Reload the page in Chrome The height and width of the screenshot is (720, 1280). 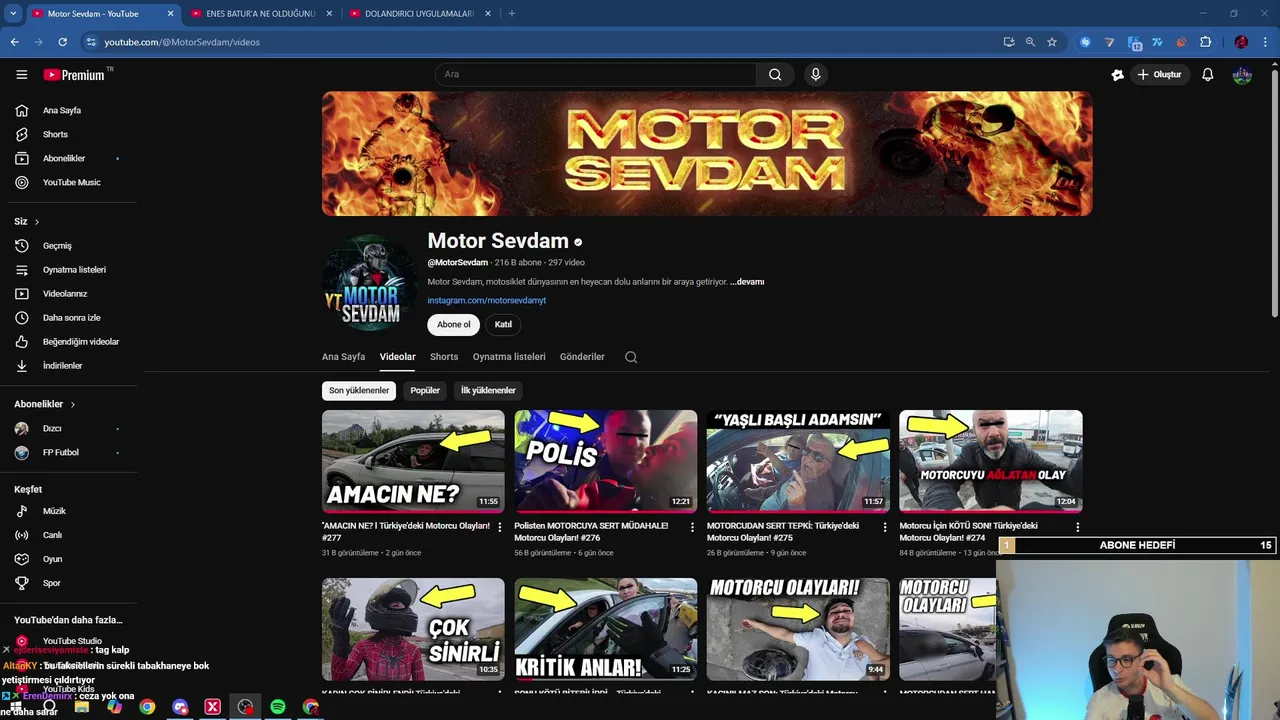62,42
